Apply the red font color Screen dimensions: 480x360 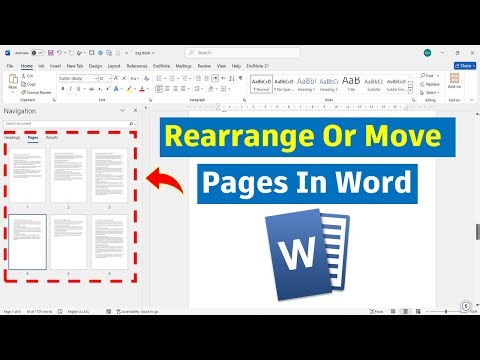point(142,89)
